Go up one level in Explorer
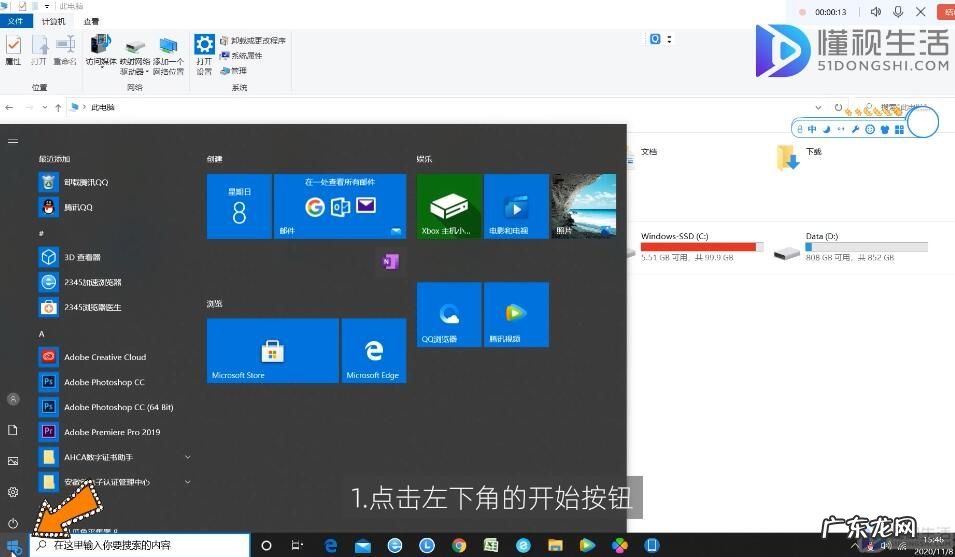Image resolution: width=955 pixels, height=557 pixels. 58,107
